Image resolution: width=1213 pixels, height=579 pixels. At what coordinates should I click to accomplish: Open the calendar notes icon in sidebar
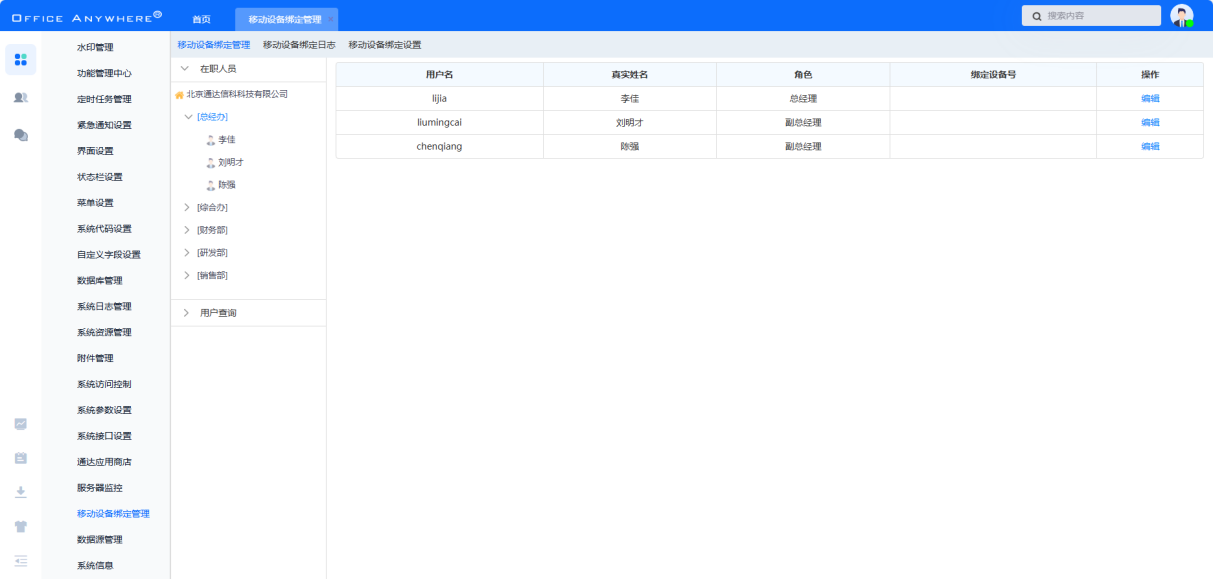coord(20,458)
